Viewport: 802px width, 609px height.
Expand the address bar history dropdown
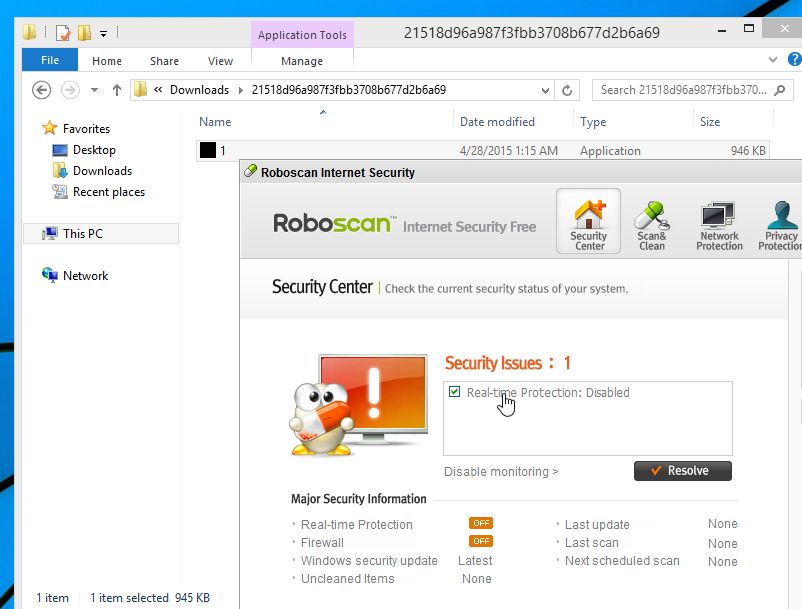click(x=545, y=91)
